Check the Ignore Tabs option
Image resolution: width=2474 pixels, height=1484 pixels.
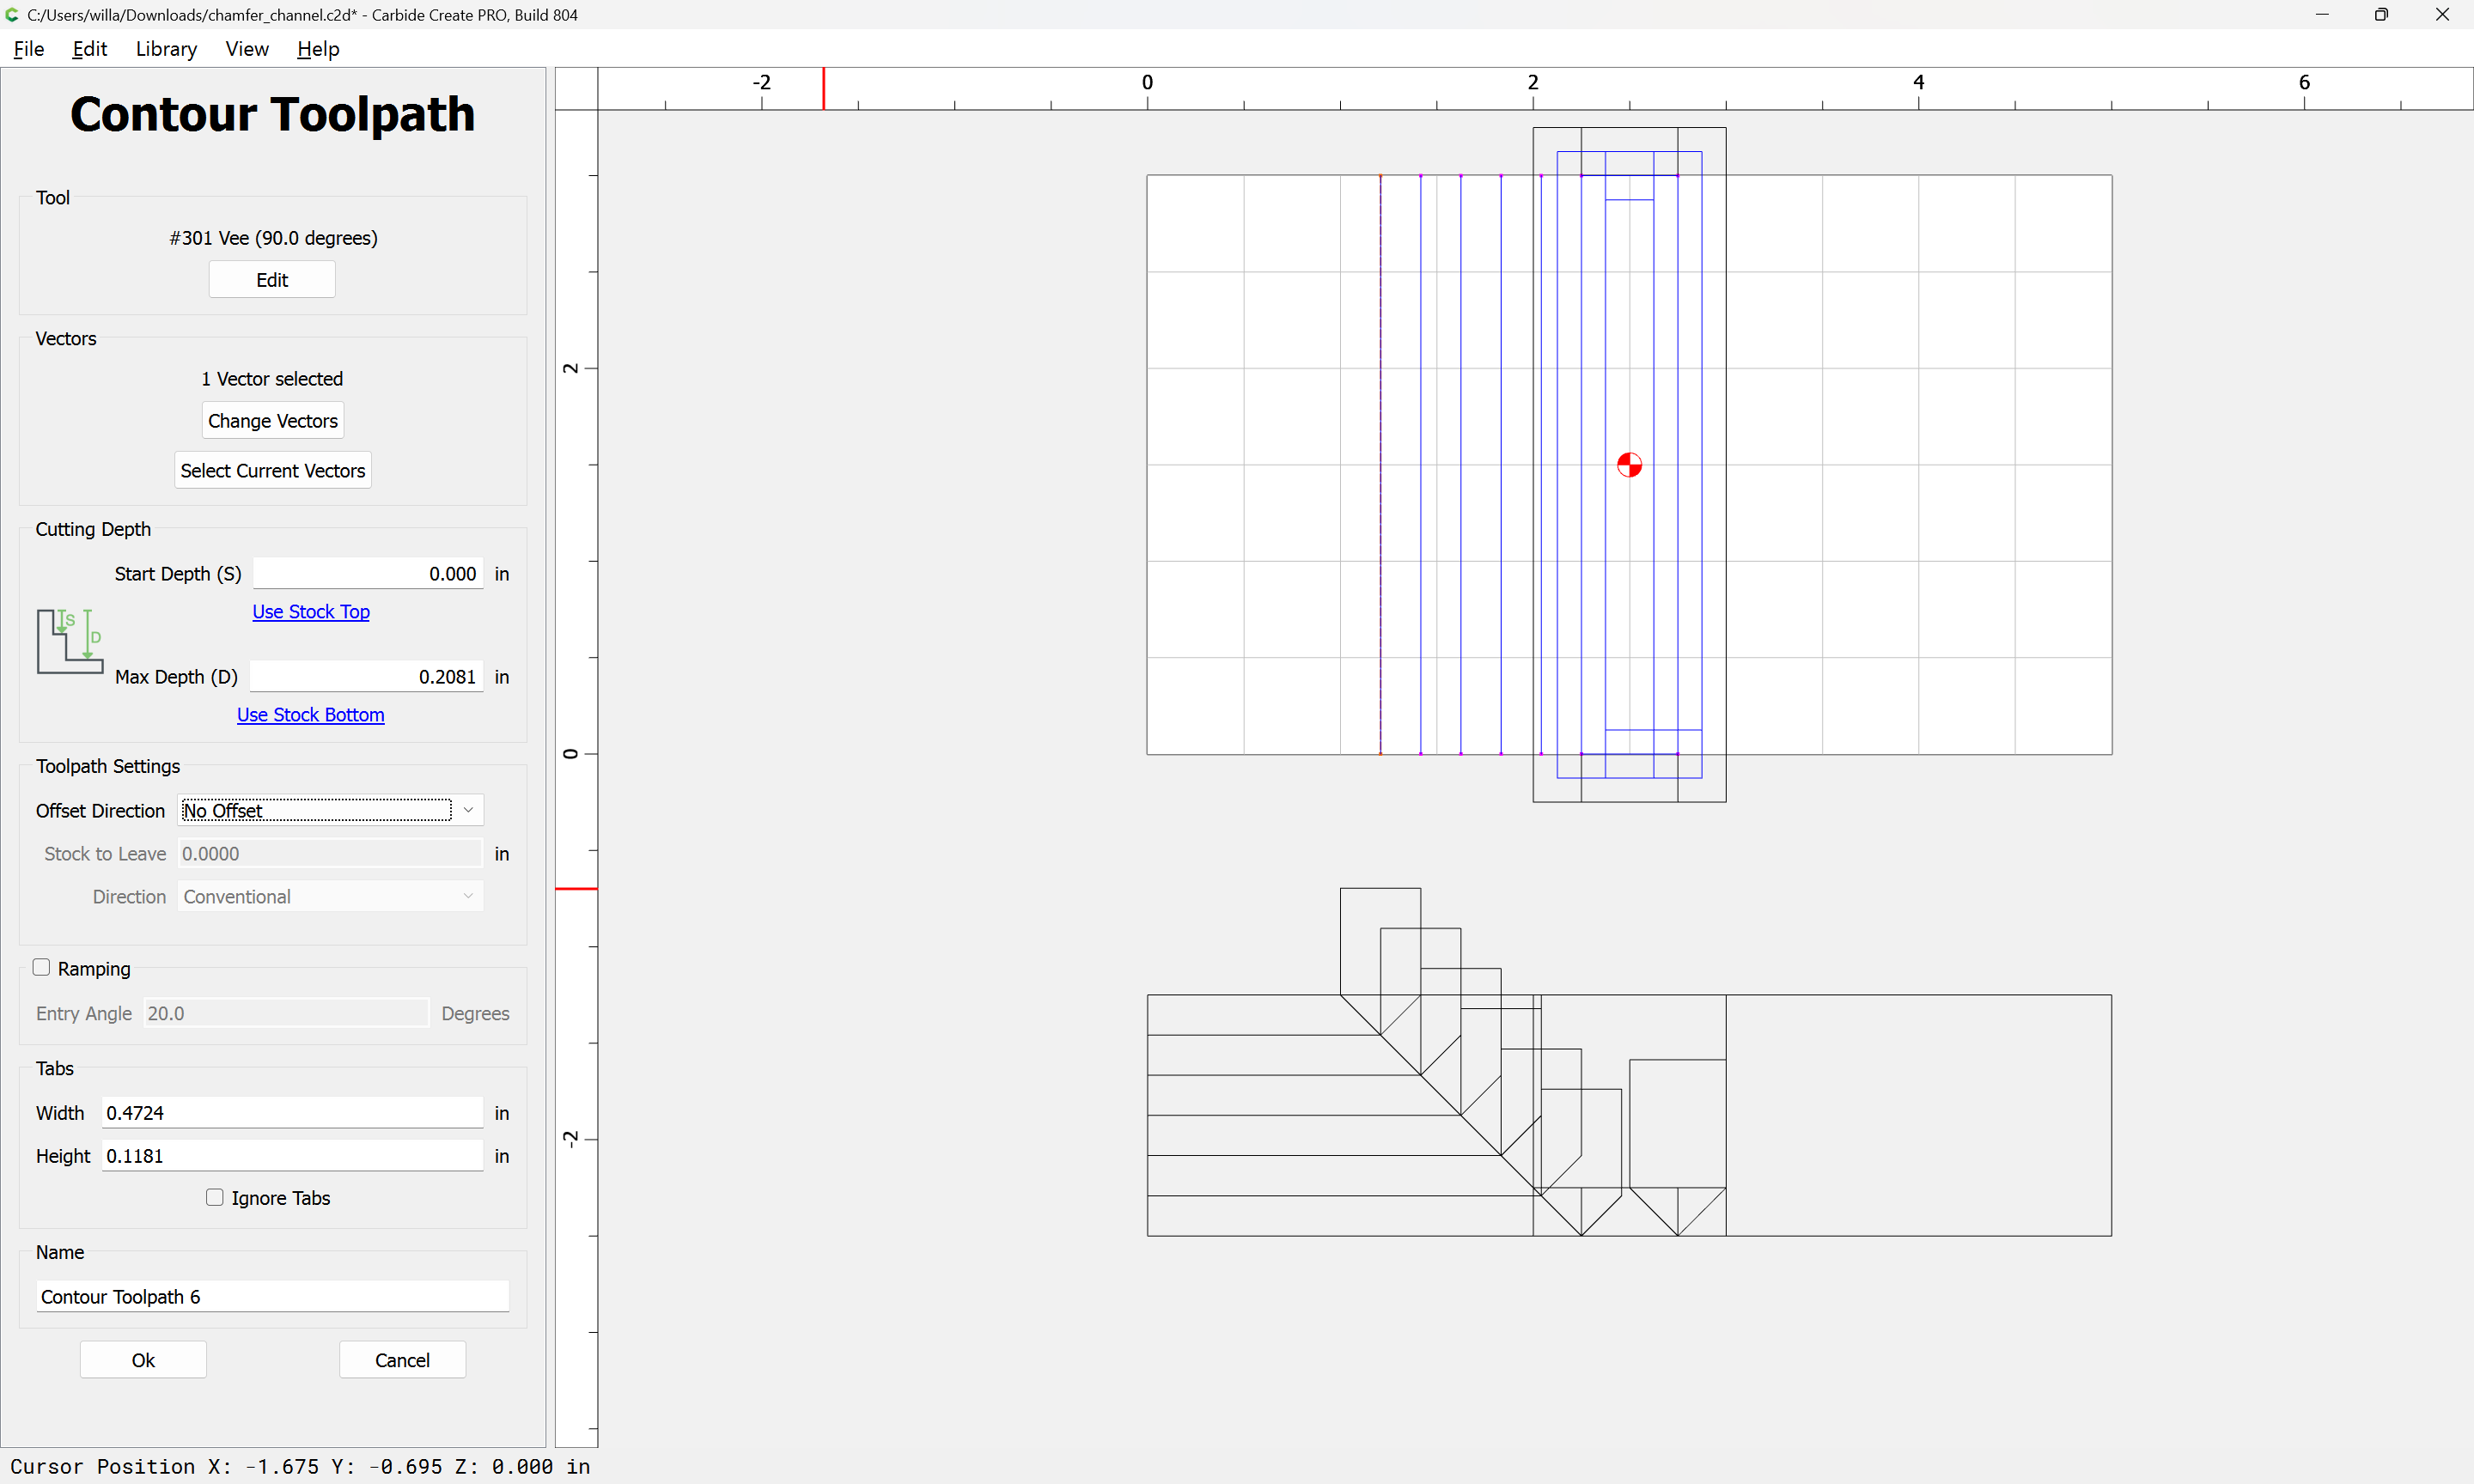tap(215, 1197)
